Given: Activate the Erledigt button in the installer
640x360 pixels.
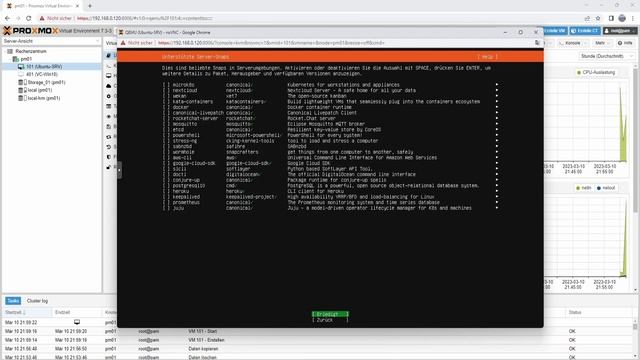Looking at the screenshot, I should pos(330,314).
